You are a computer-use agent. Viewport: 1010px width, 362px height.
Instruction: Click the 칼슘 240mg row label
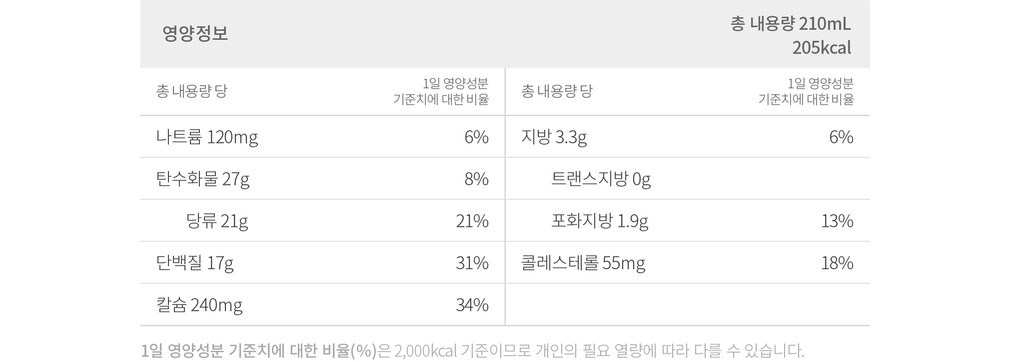[x=199, y=305]
